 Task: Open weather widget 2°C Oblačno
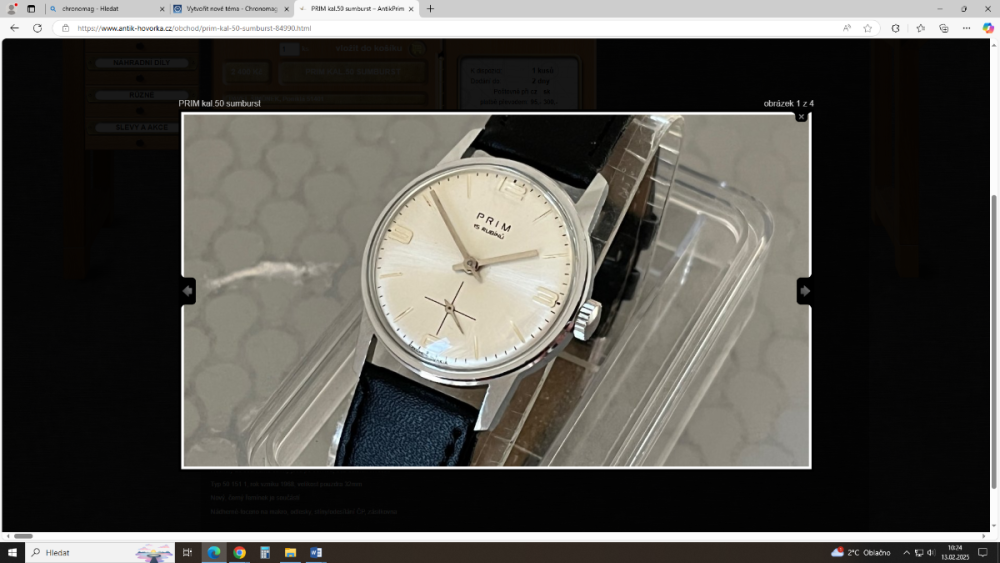860,552
